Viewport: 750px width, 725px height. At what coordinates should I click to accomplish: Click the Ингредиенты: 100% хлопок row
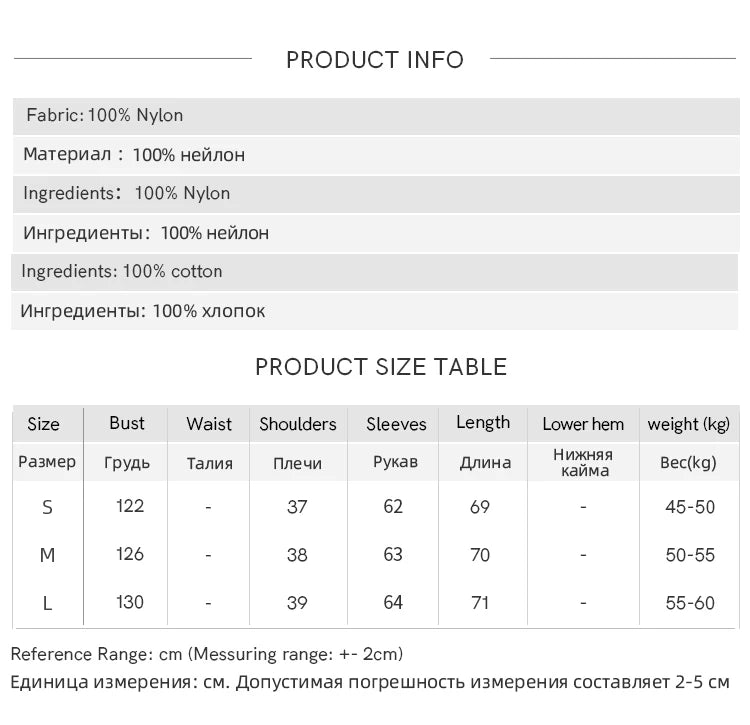(x=375, y=311)
